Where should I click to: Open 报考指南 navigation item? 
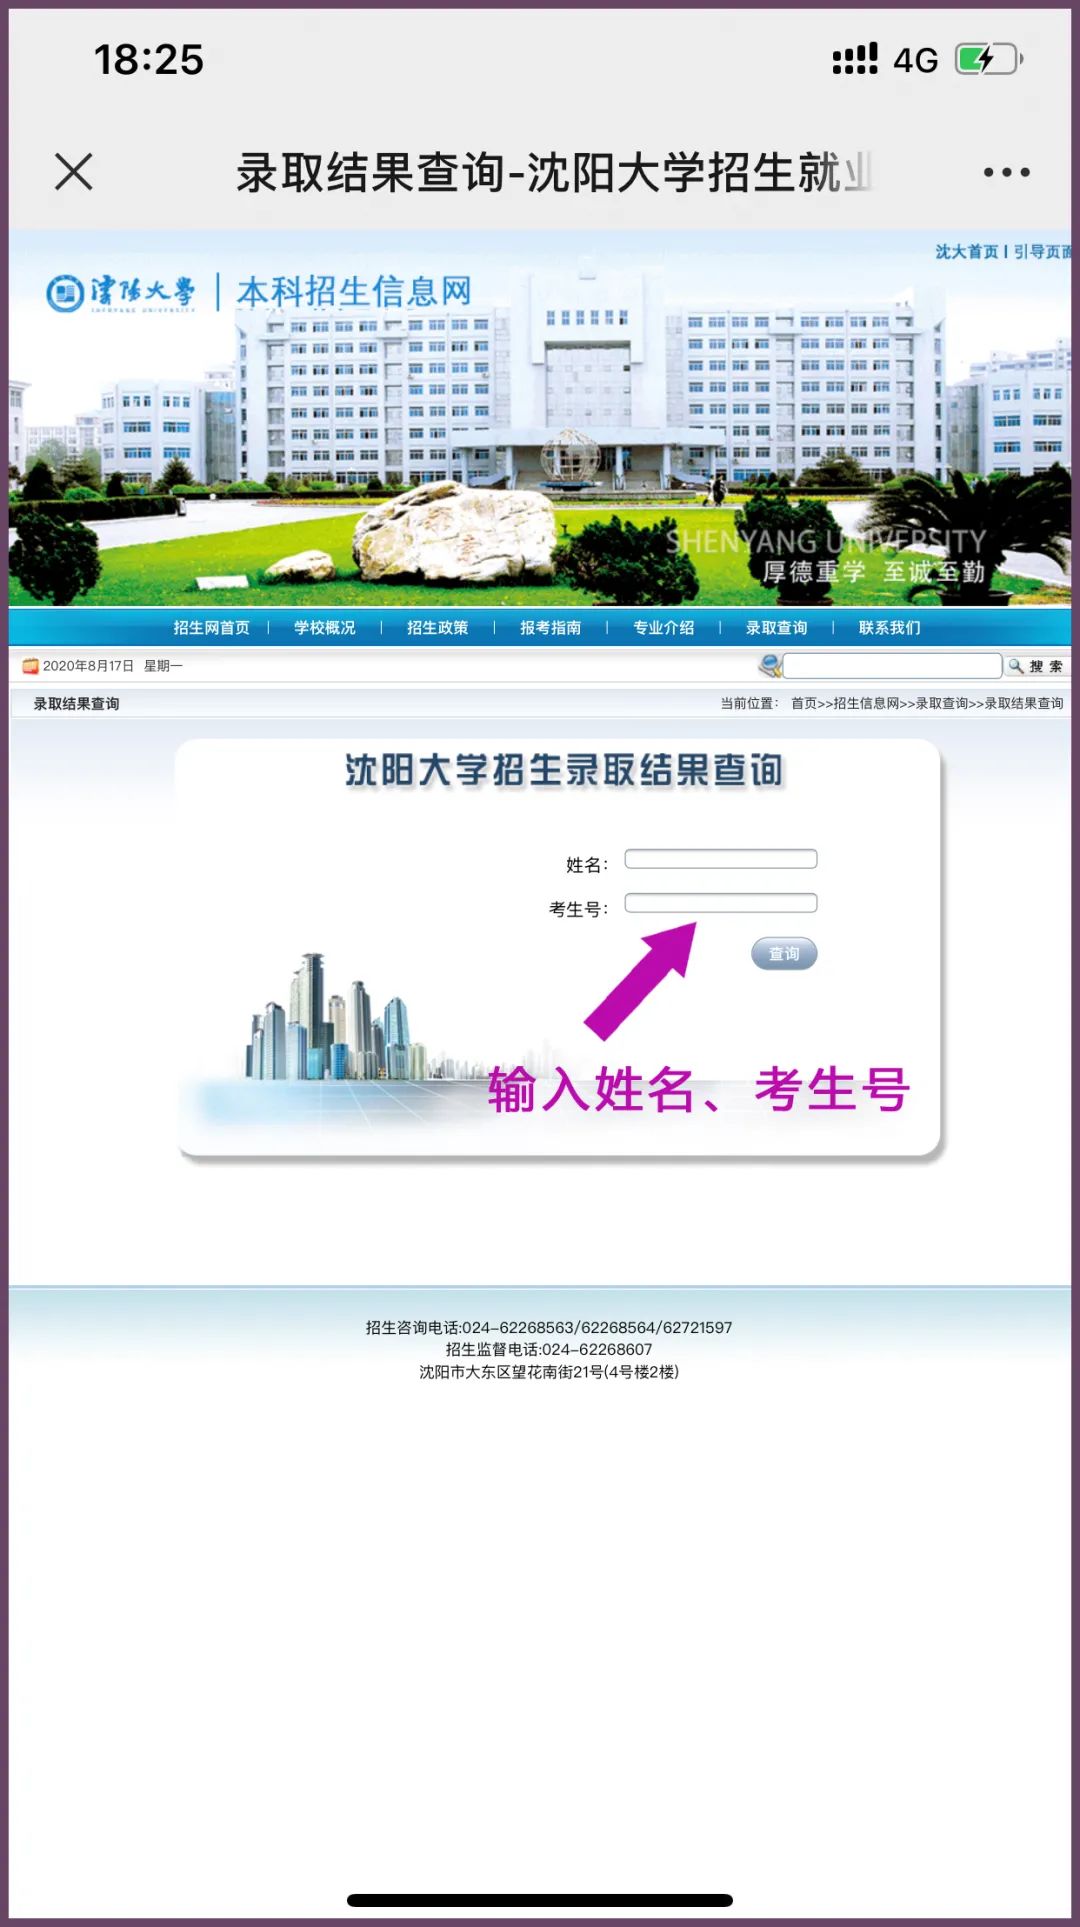click(x=551, y=628)
